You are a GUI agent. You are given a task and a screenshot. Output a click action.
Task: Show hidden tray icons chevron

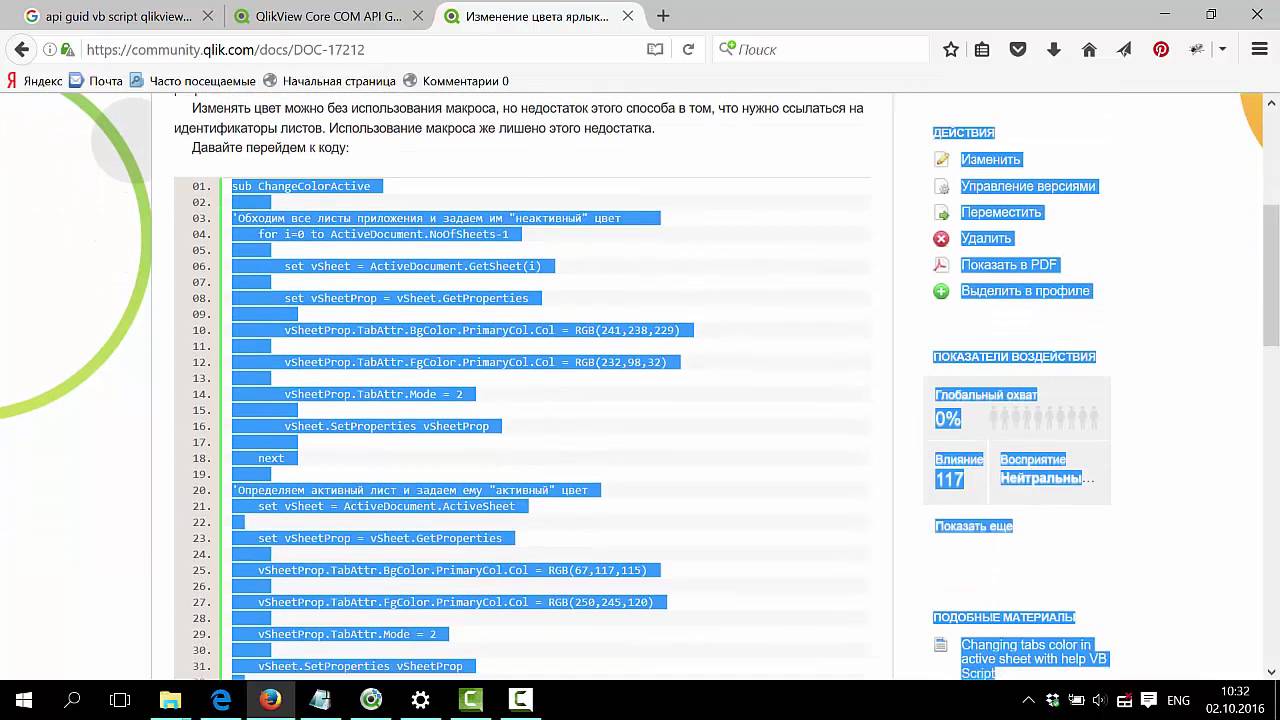[x=1028, y=700]
